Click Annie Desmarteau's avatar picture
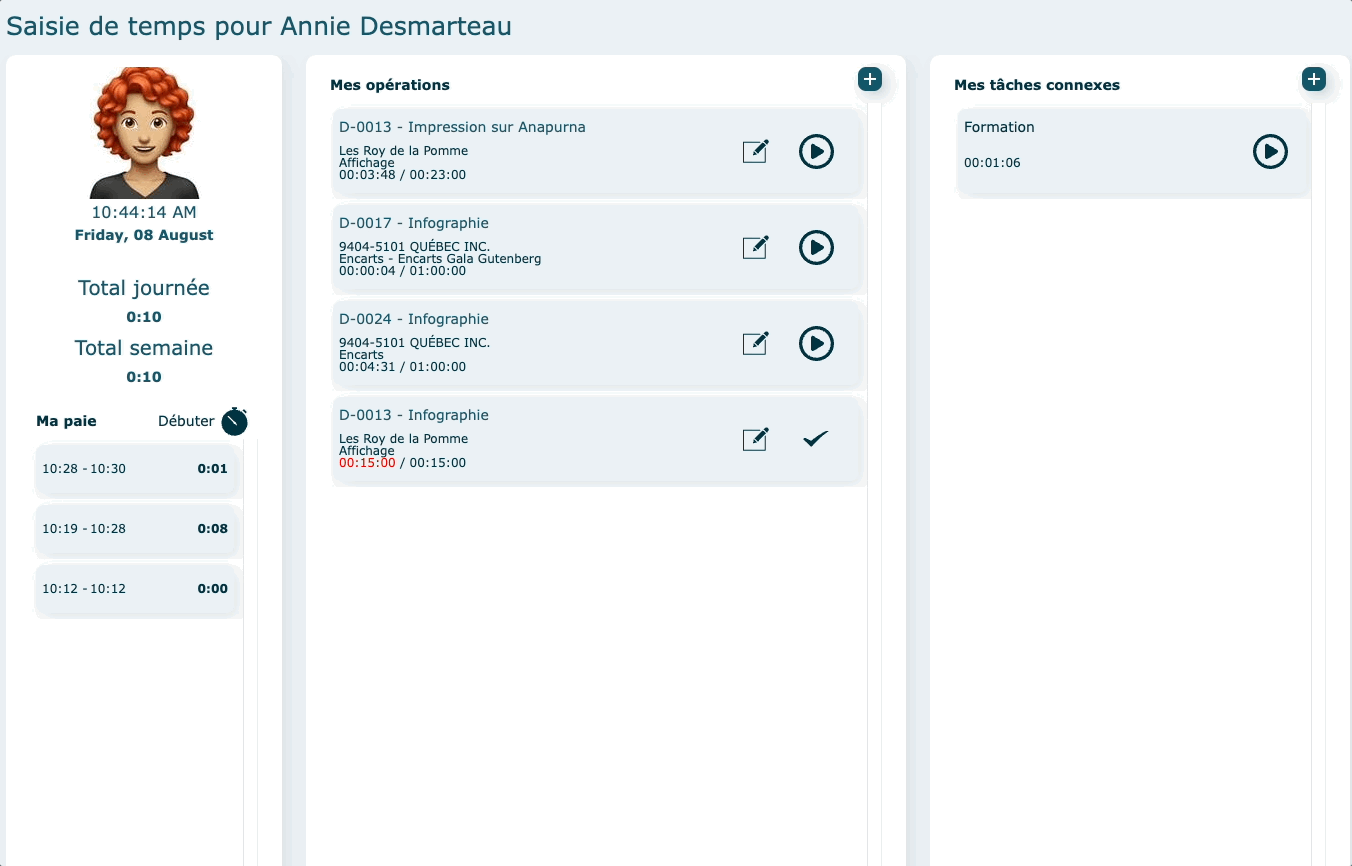The width and height of the screenshot is (1352, 866). tap(144, 133)
